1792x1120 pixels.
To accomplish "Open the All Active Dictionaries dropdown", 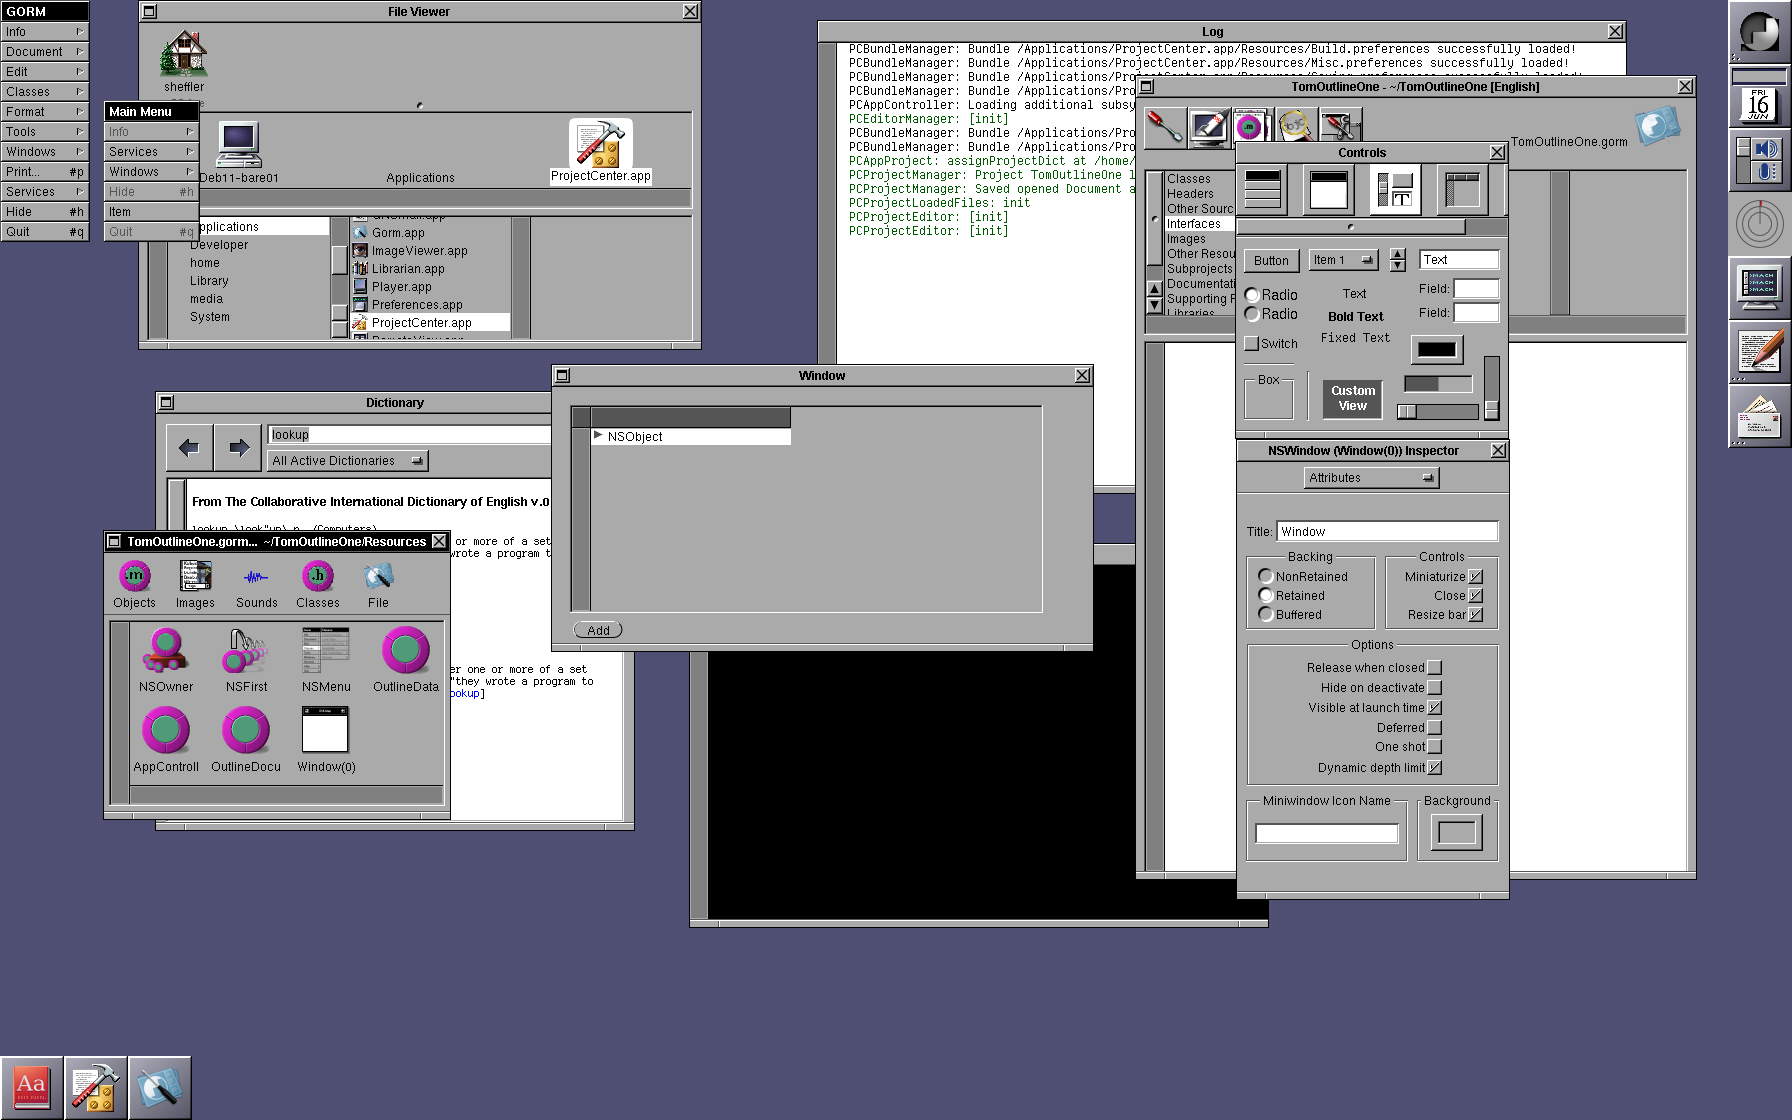I will (347, 460).
